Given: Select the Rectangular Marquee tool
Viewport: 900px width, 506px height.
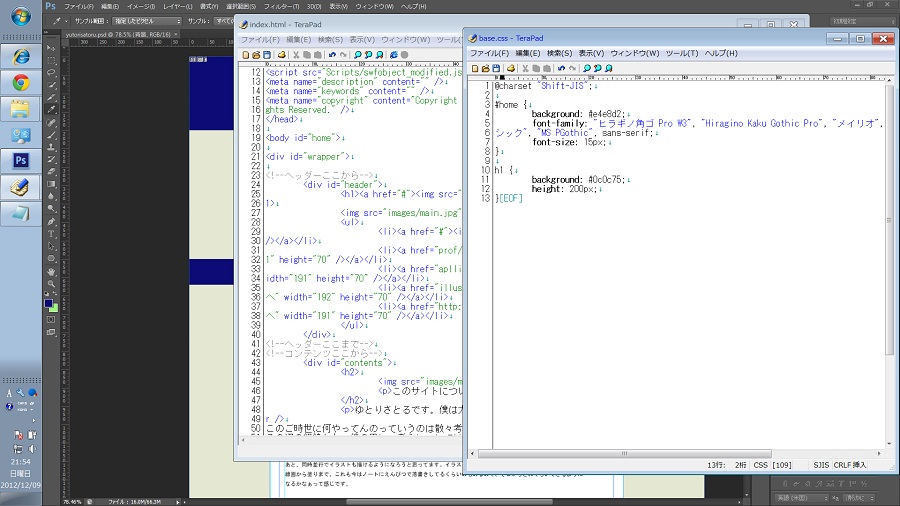Looking at the screenshot, I should click(x=51, y=60).
